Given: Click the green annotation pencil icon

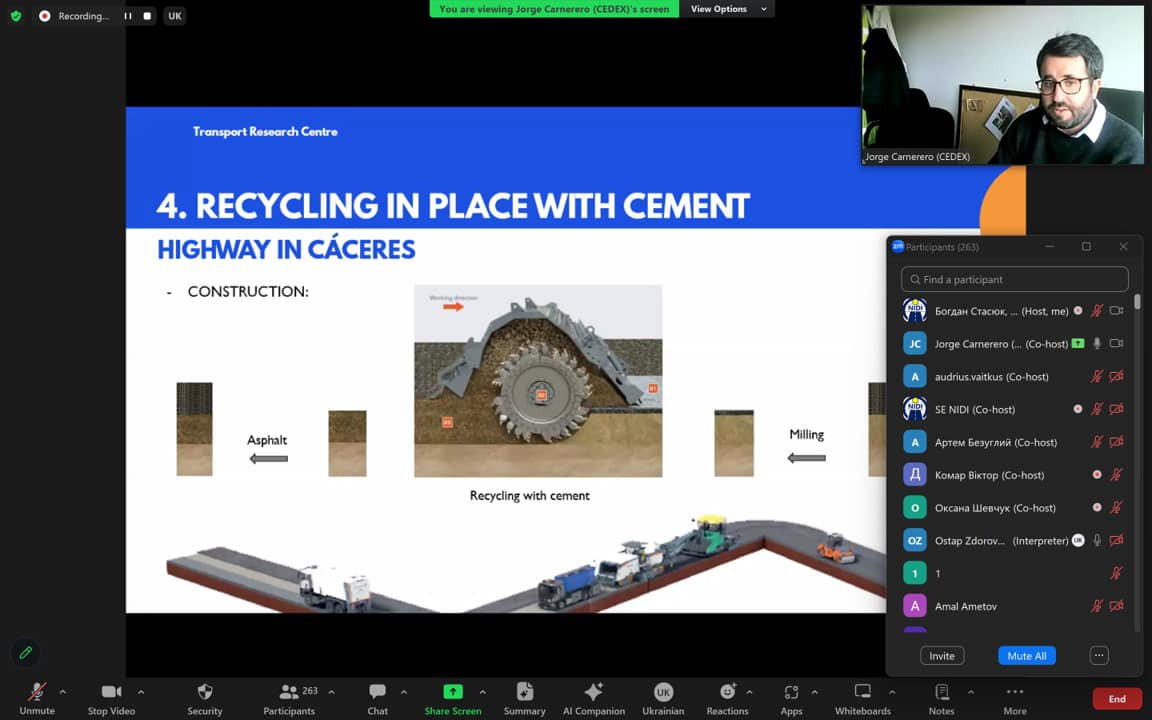Looking at the screenshot, I should click(x=26, y=652).
